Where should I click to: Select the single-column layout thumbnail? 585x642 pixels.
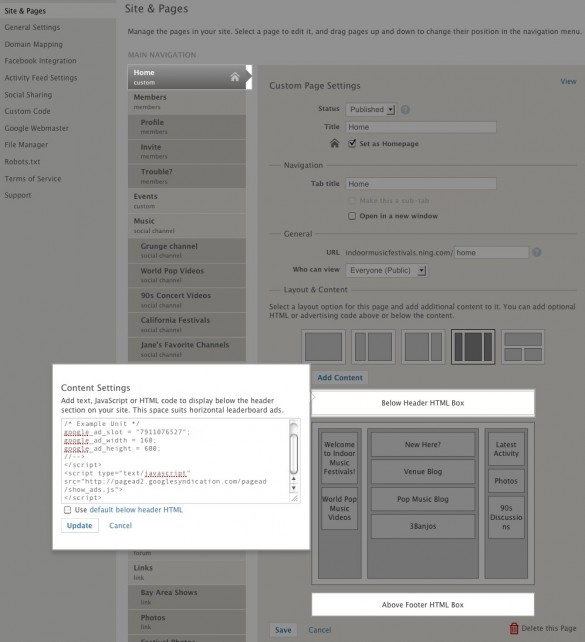tap(323, 347)
